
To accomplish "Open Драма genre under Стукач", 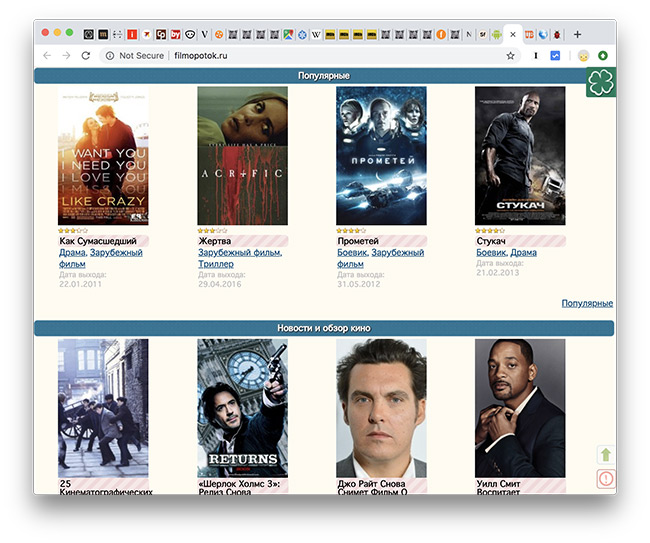I will [524, 252].
